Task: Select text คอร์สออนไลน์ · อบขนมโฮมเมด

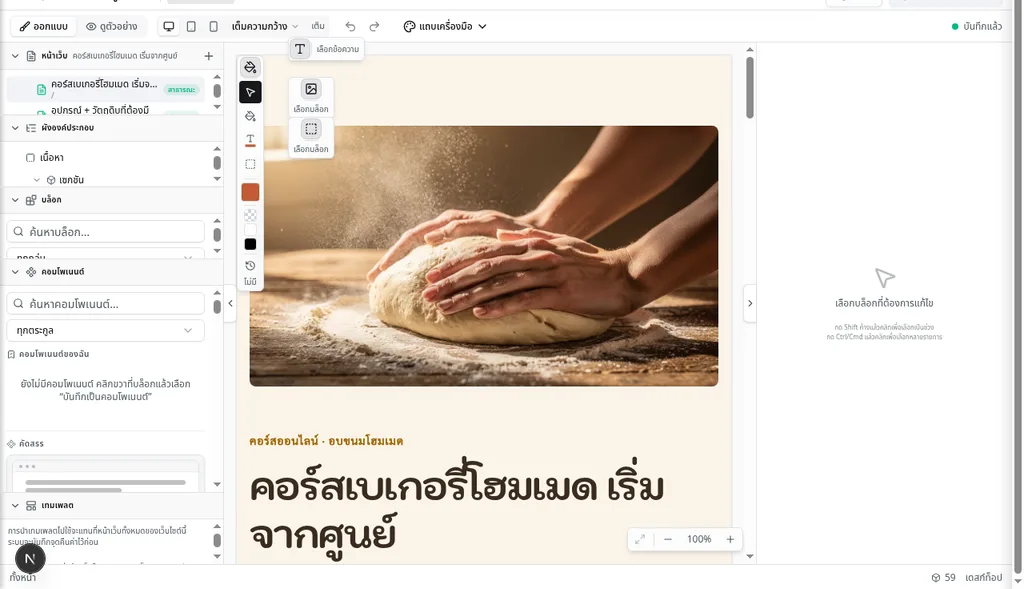Action: pyautogui.click(x=326, y=441)
